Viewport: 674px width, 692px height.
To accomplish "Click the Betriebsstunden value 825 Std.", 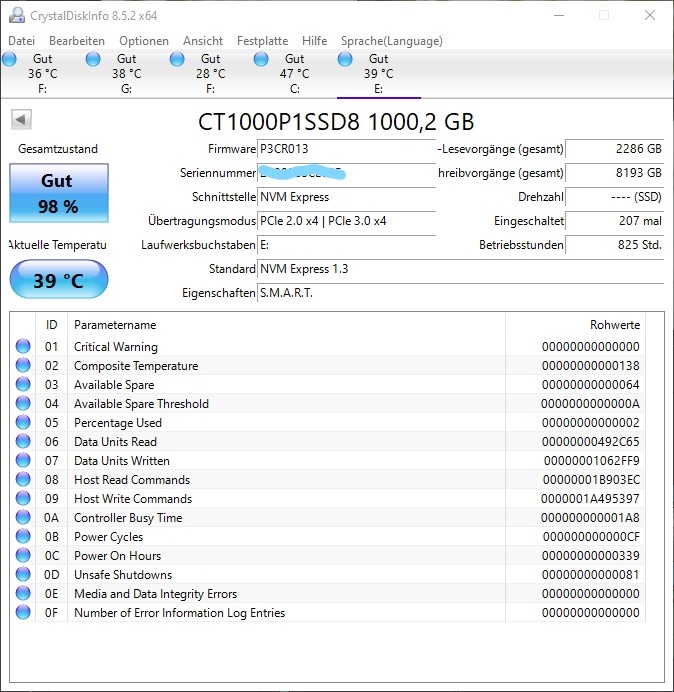I will click(x=614, y=245).
